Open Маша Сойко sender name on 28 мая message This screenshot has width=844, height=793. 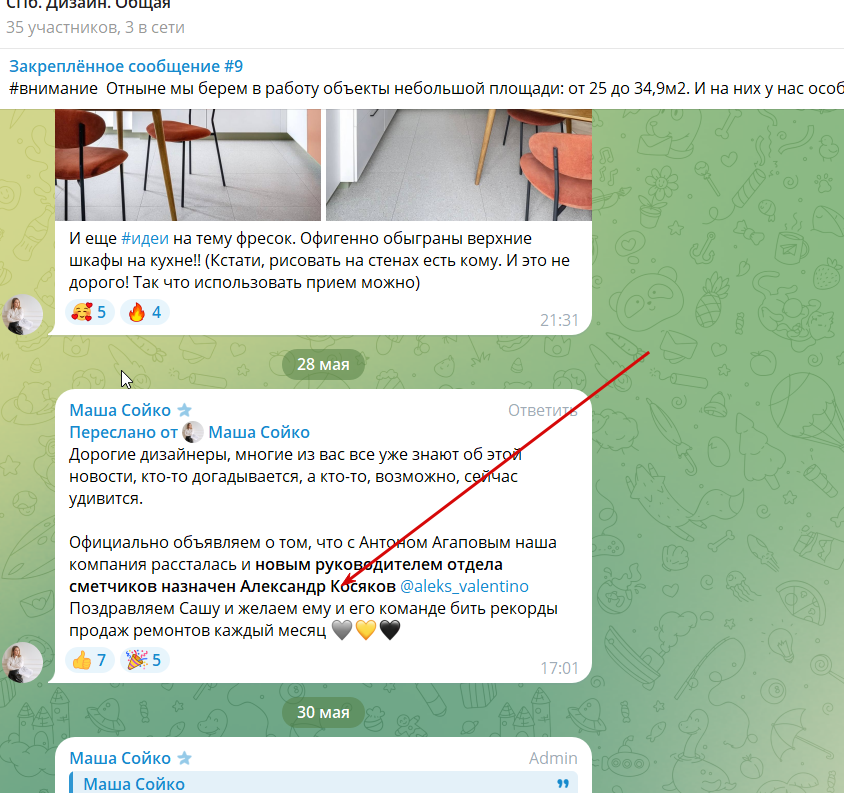coord(120,410)
